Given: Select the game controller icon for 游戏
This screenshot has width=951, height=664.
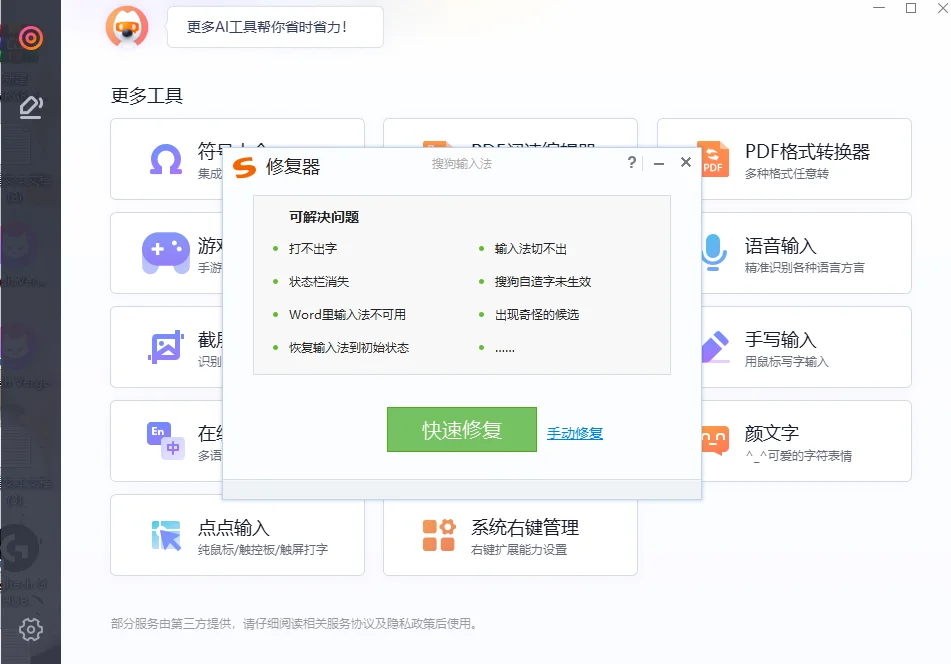Looking at the screenshot, I should (x=167, y=253).
